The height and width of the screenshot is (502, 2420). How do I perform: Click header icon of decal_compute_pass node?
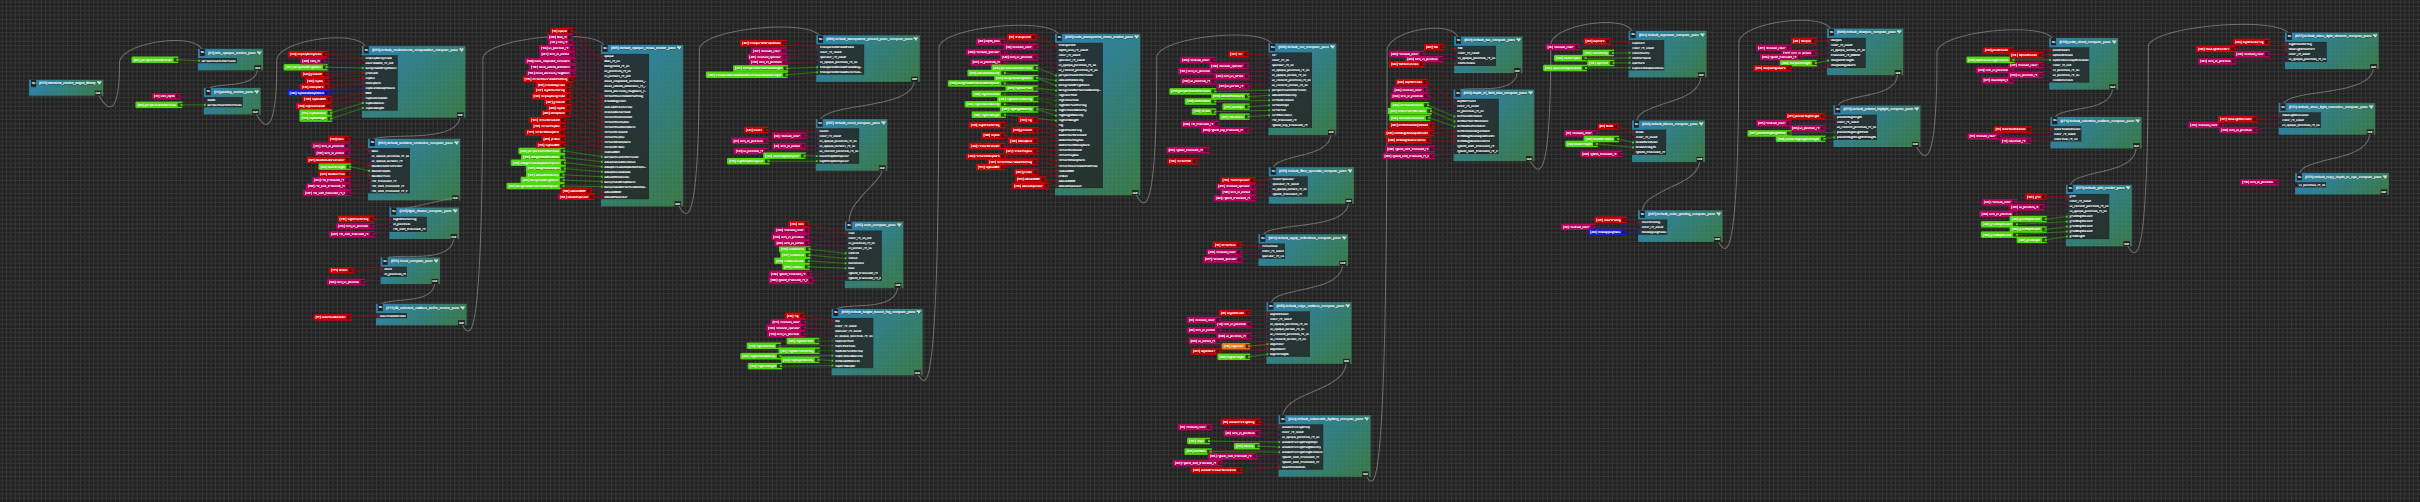pyautogui.click(x=385, y=261)
